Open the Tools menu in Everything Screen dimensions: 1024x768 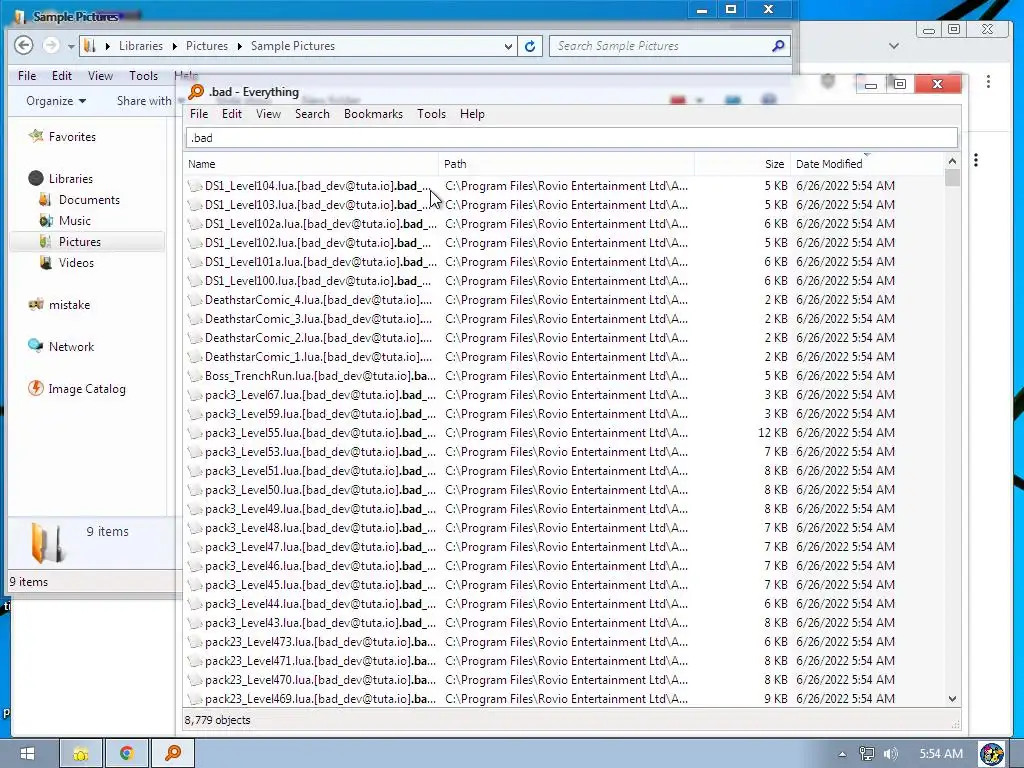click(x=432, y=114)
